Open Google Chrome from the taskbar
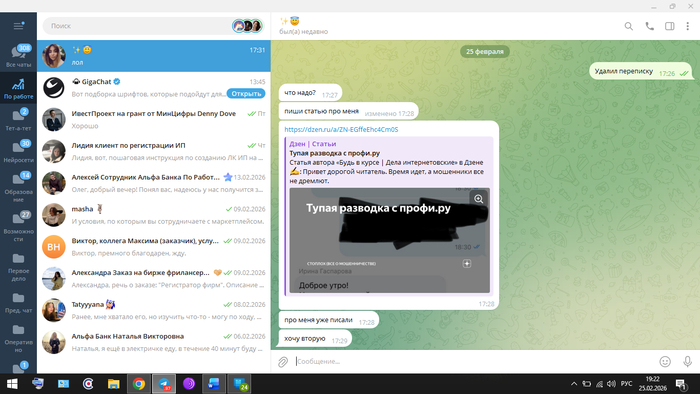Screen dimensions: 700x394 tap(139, 384)
